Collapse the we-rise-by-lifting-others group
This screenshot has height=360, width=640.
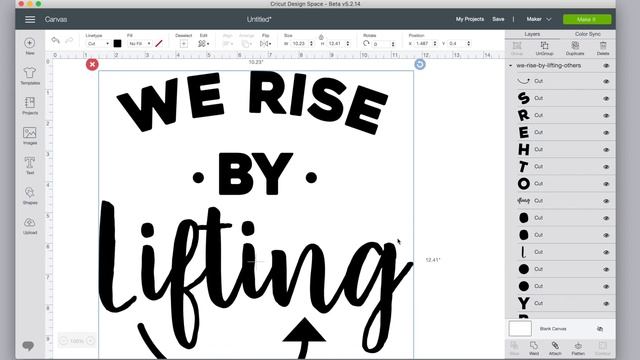pos(510,66)
